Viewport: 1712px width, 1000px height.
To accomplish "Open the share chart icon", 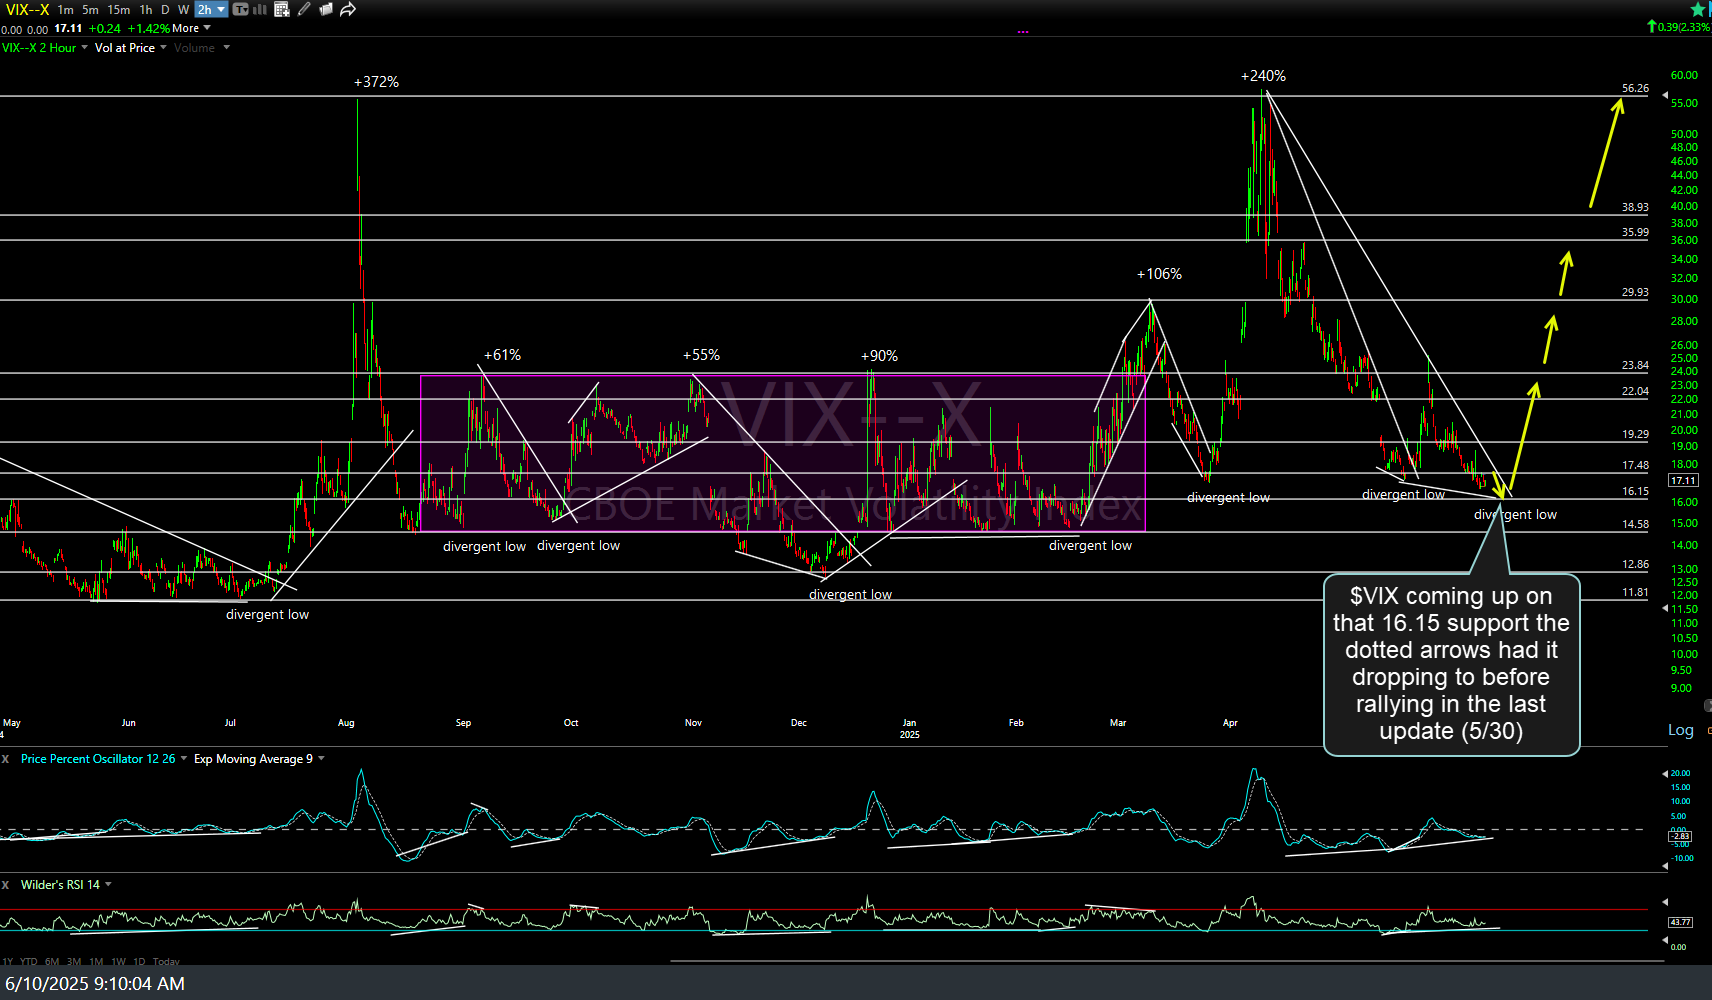I will [347, 9].
